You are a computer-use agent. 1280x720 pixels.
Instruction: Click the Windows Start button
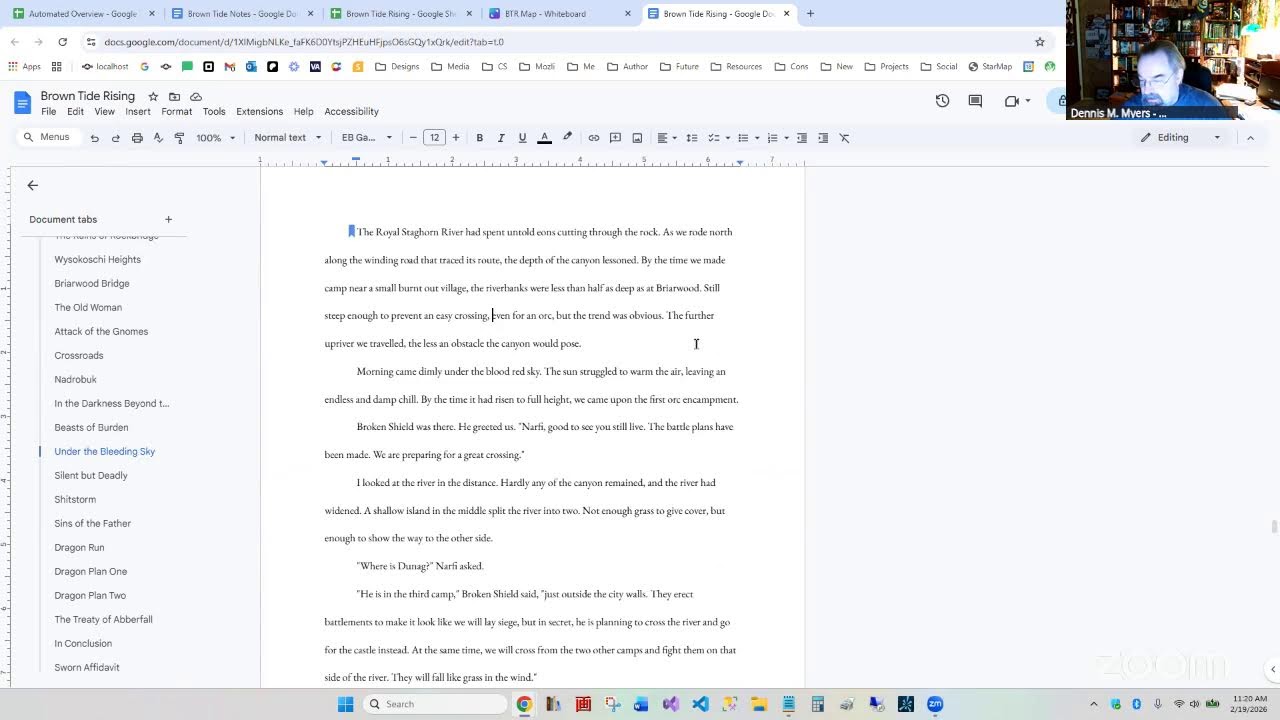coord(345,704)
